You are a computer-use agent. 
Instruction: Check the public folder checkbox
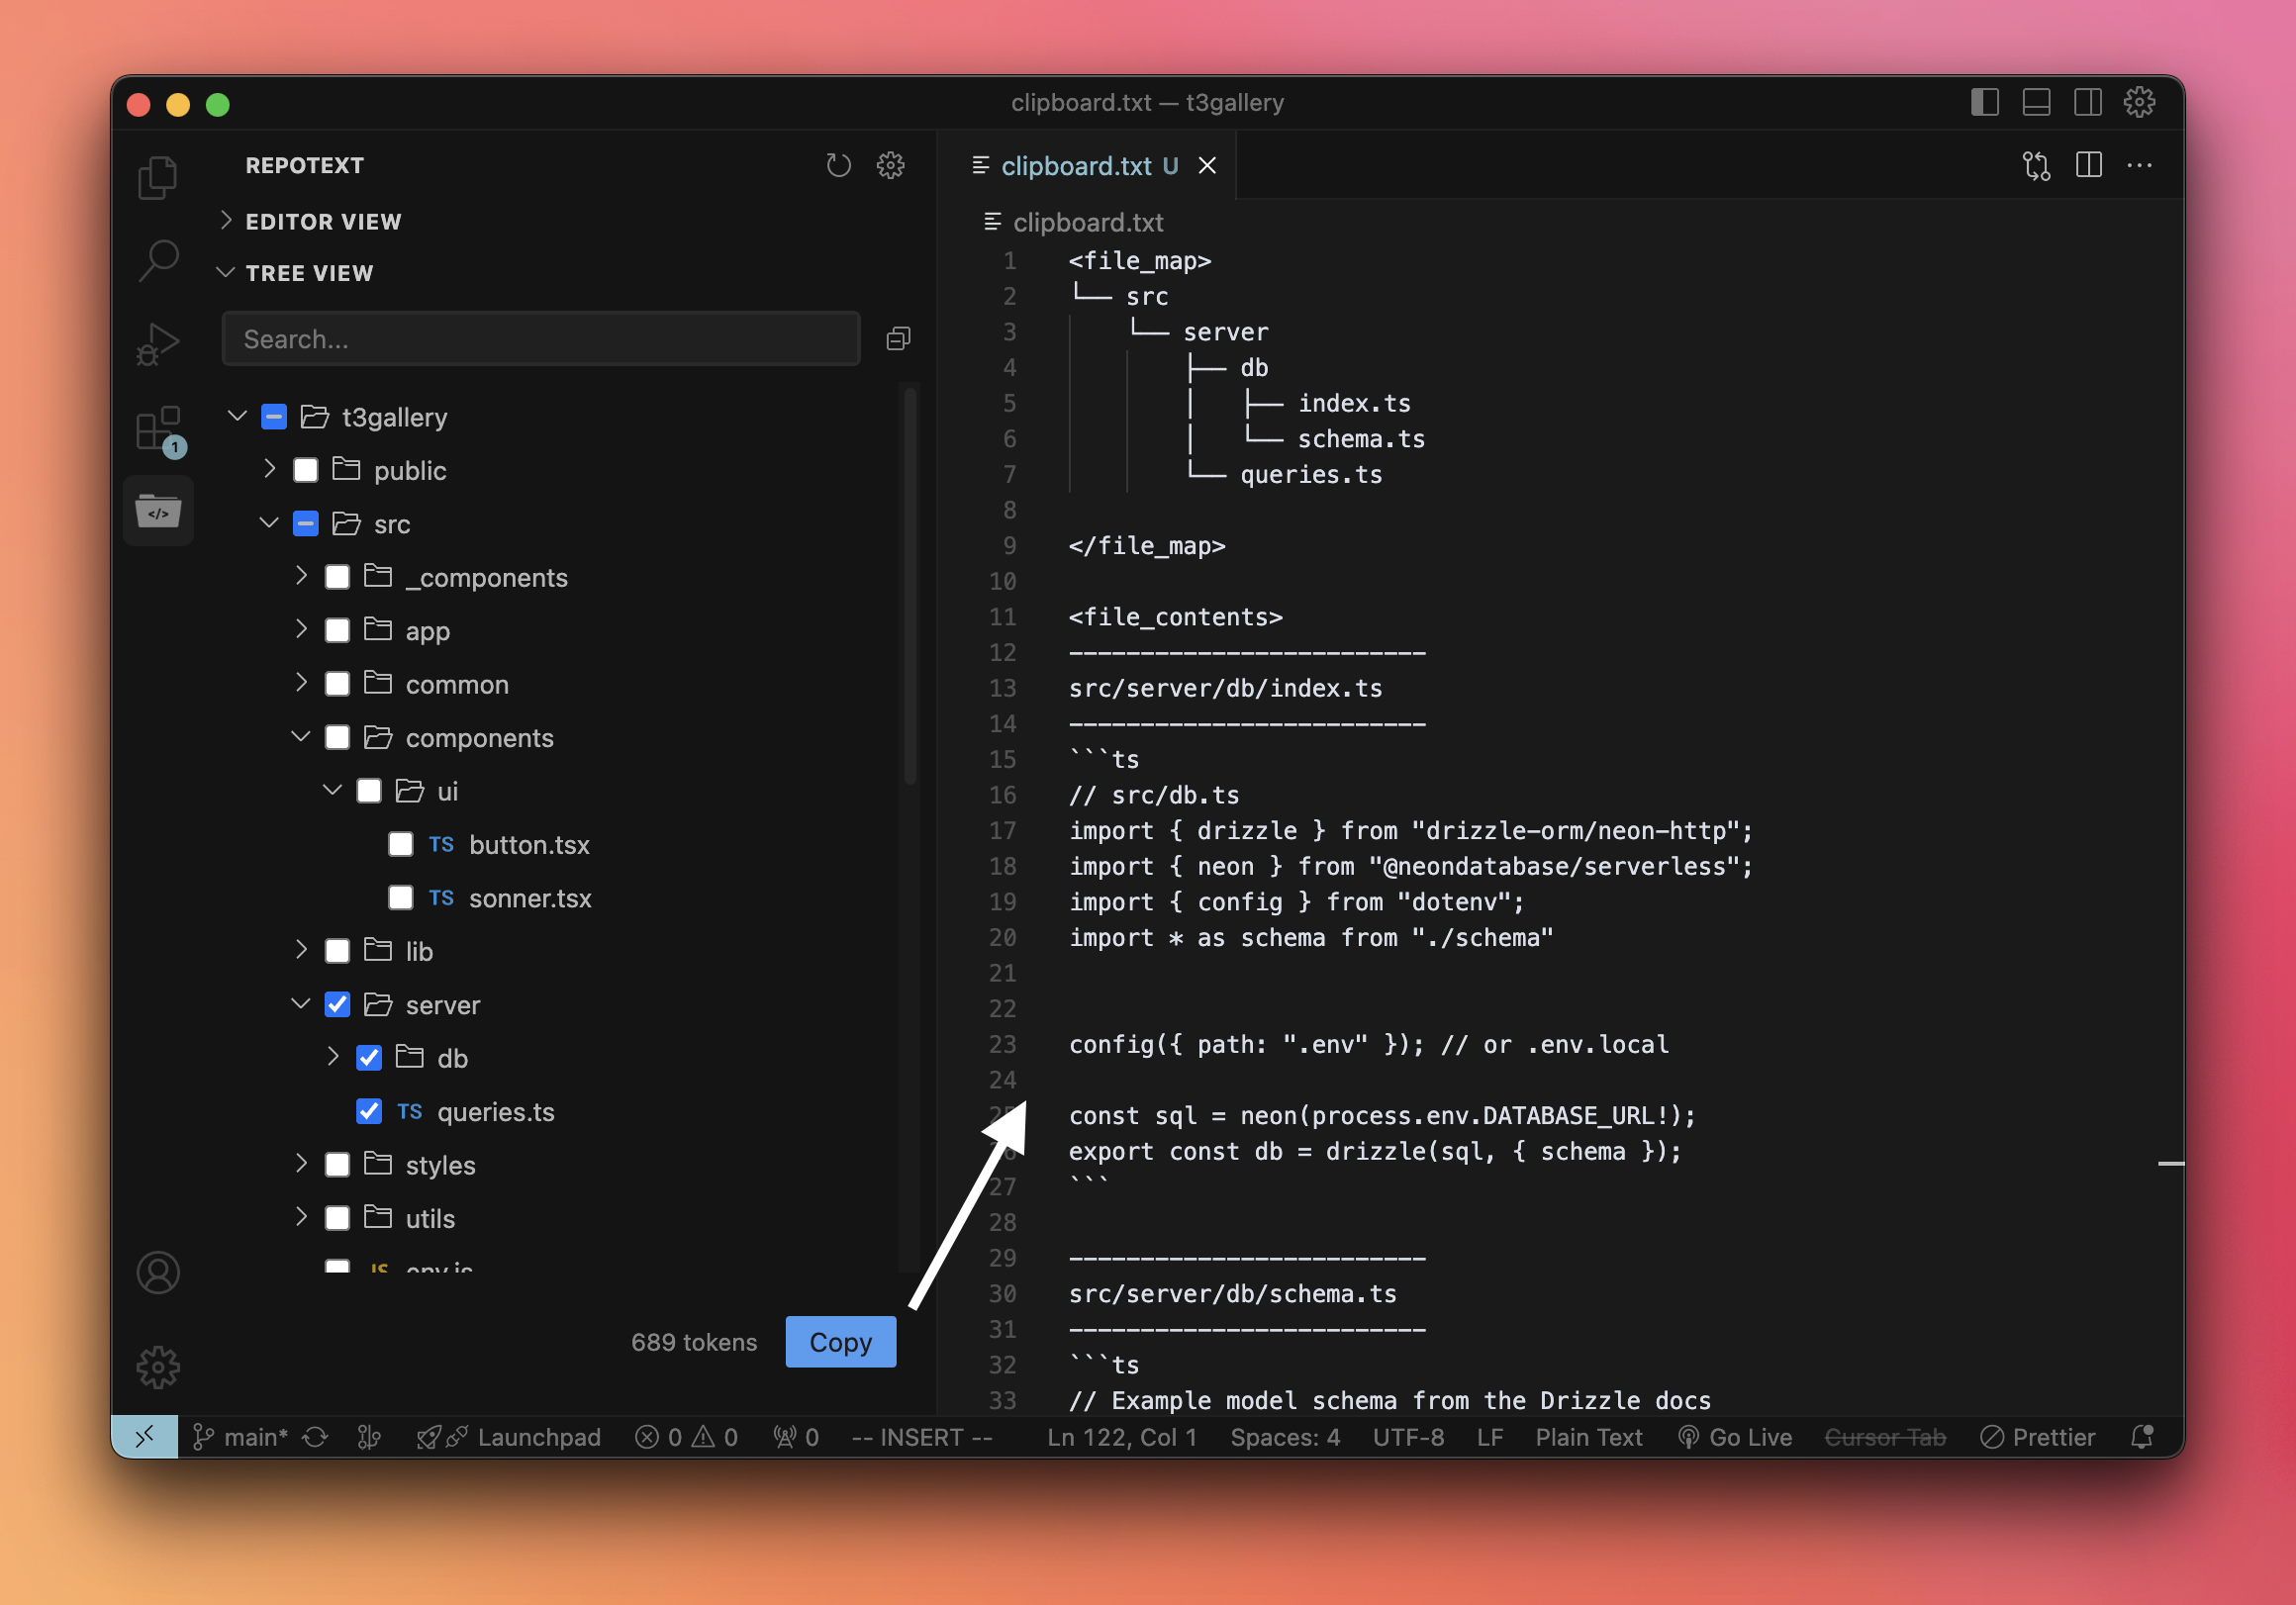[306, 470]
